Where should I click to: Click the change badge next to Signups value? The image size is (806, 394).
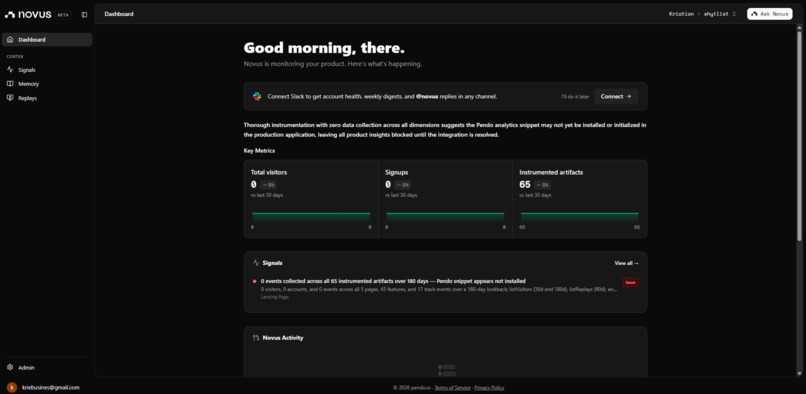402,185
